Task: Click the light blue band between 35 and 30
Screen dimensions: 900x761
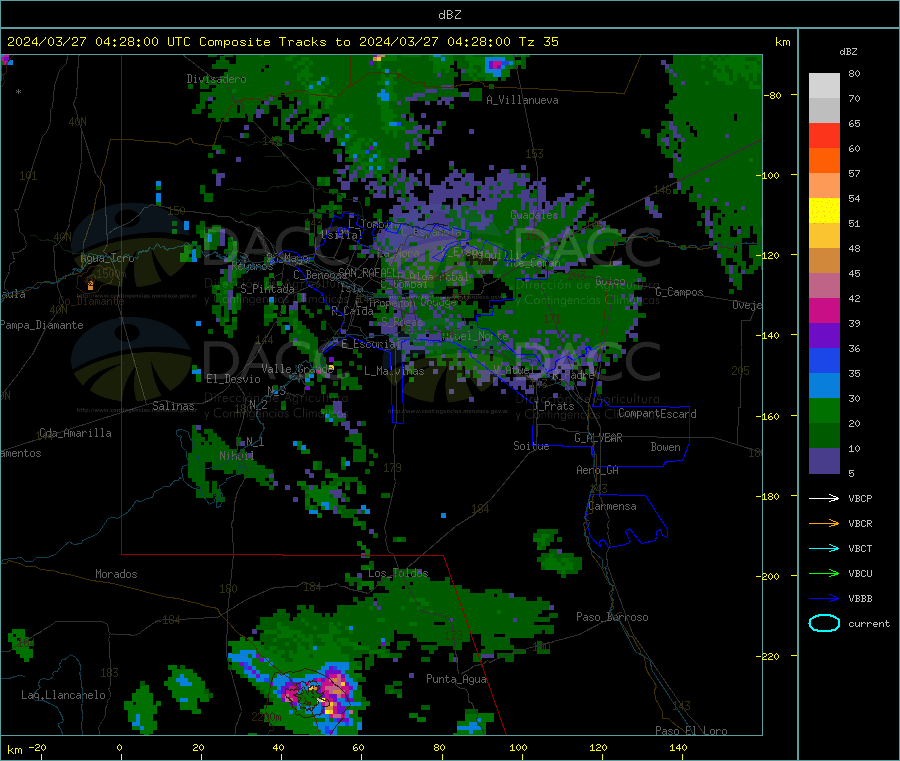Action: 824,386
